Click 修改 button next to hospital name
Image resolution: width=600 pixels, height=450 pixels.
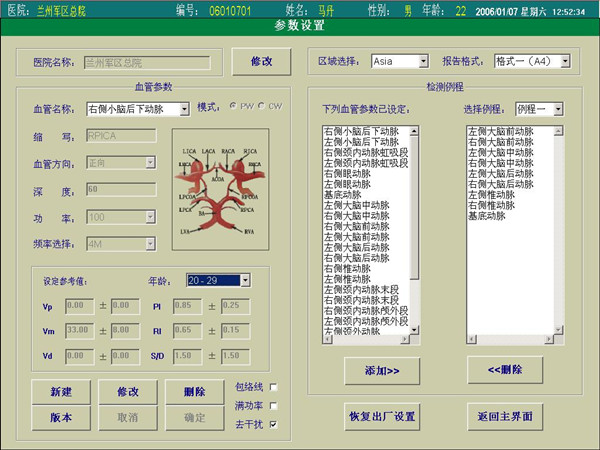click(254, 61)
